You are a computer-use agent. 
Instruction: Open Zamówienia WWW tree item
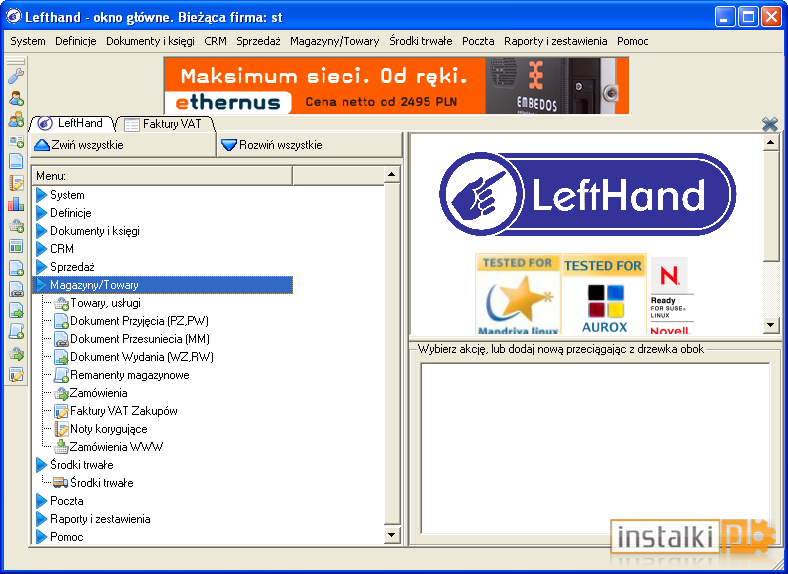tap(116, 447)
